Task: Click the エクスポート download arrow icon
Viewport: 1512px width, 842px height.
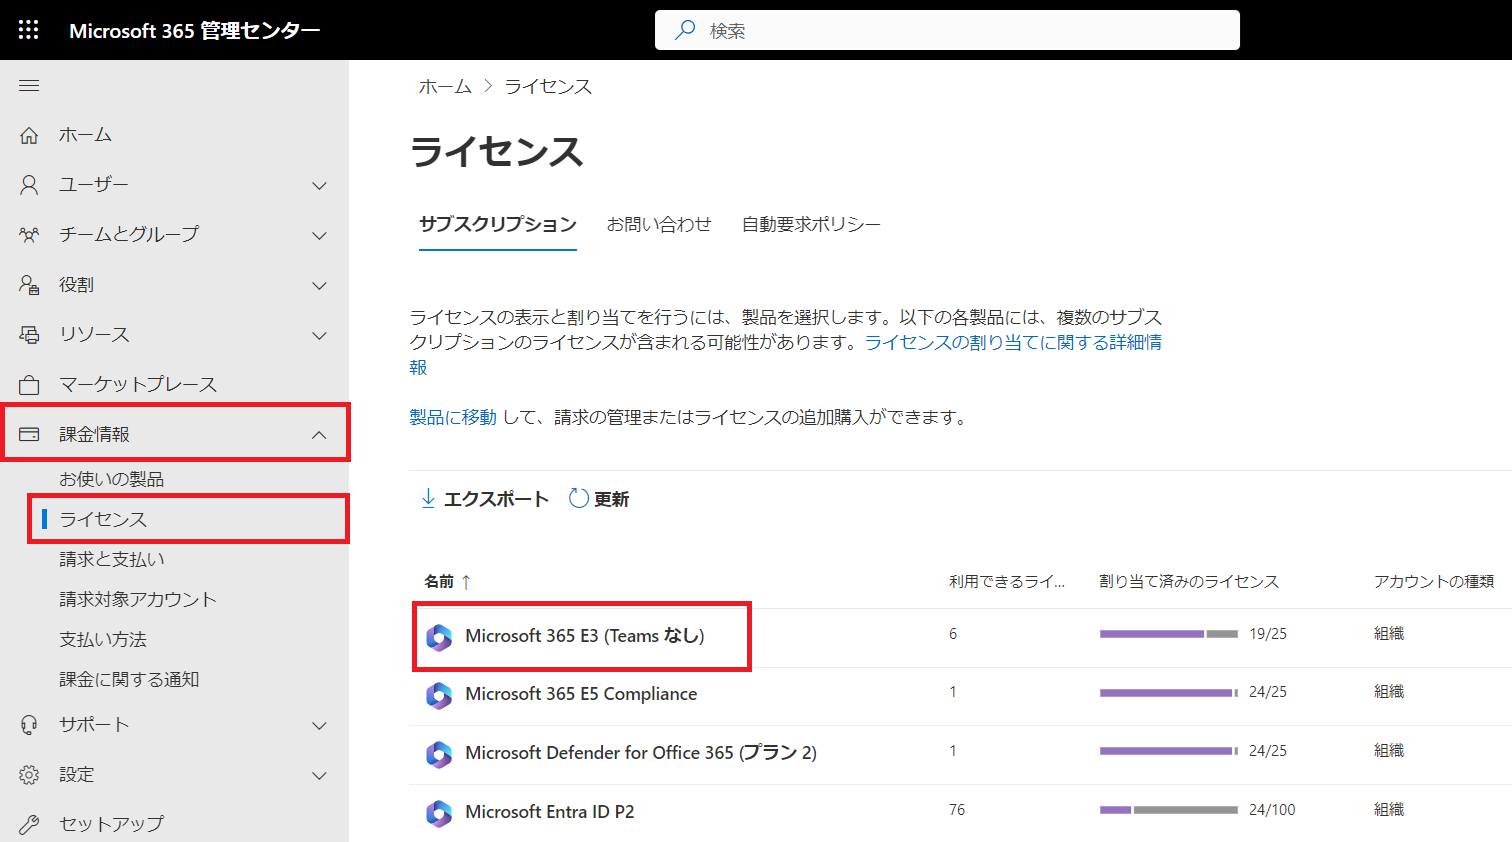Action: click(x=428, y=498)
